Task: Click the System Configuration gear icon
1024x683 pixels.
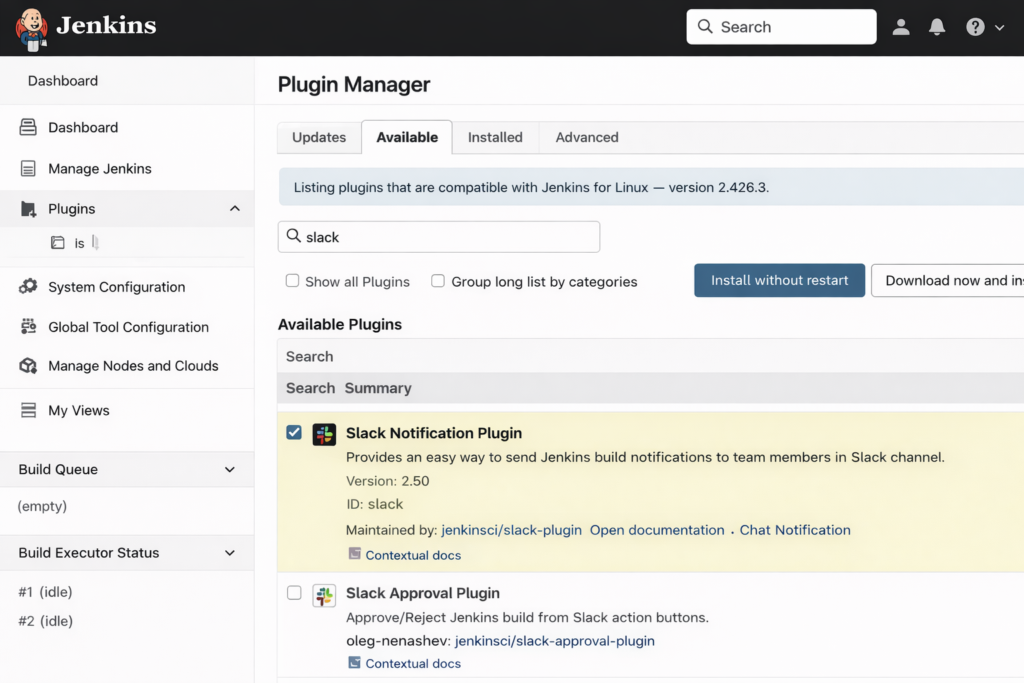Action: pos(29,287)
